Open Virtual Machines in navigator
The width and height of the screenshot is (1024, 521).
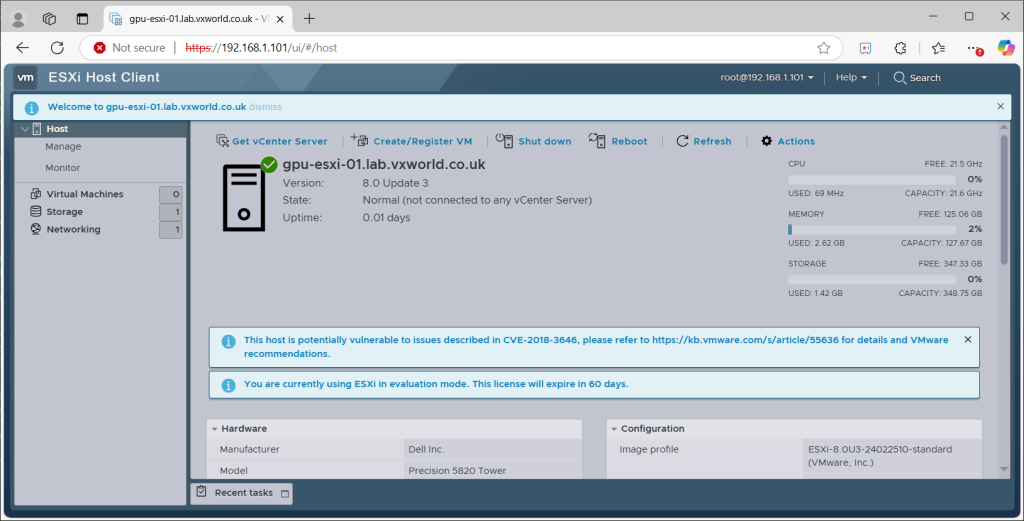84,194
